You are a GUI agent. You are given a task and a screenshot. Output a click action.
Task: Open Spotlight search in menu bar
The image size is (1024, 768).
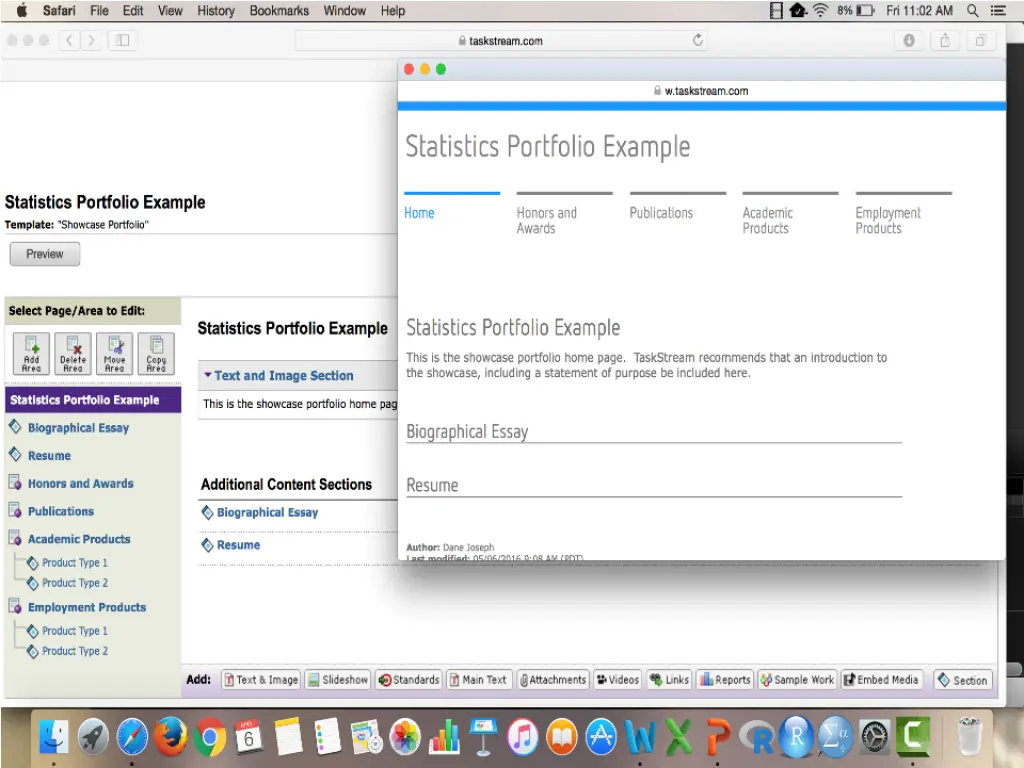pos(972,10)
